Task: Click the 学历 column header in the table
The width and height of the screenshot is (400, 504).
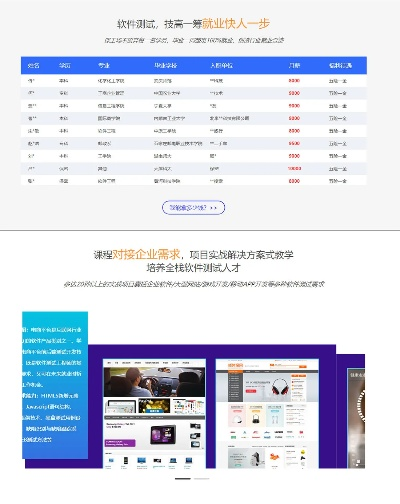Action: pyautogui.click(x=65, y=65)
